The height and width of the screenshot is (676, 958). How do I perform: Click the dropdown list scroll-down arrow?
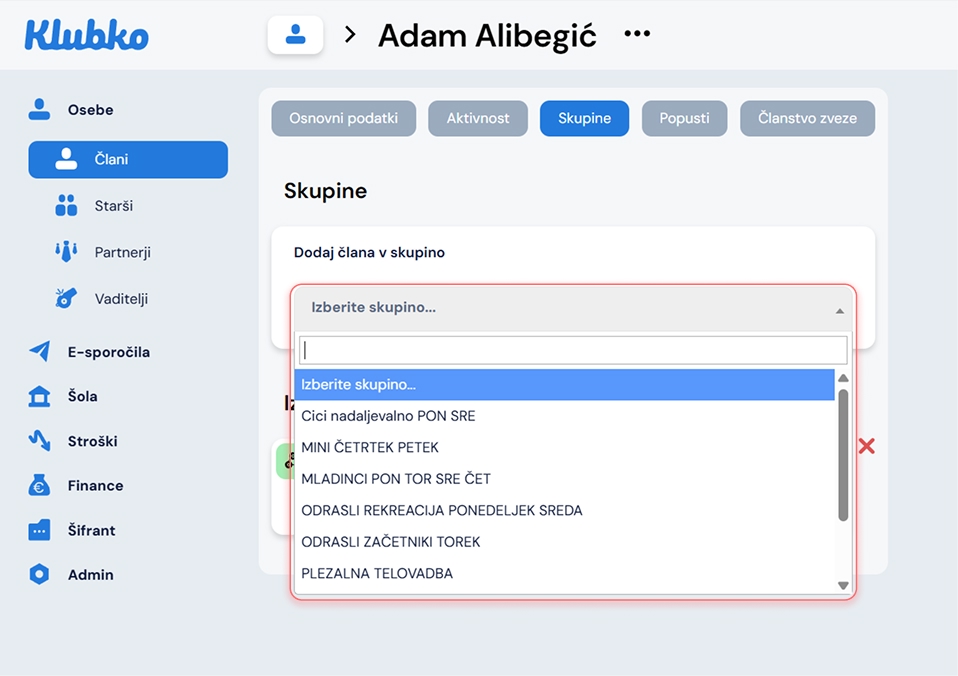pos(843,585)
